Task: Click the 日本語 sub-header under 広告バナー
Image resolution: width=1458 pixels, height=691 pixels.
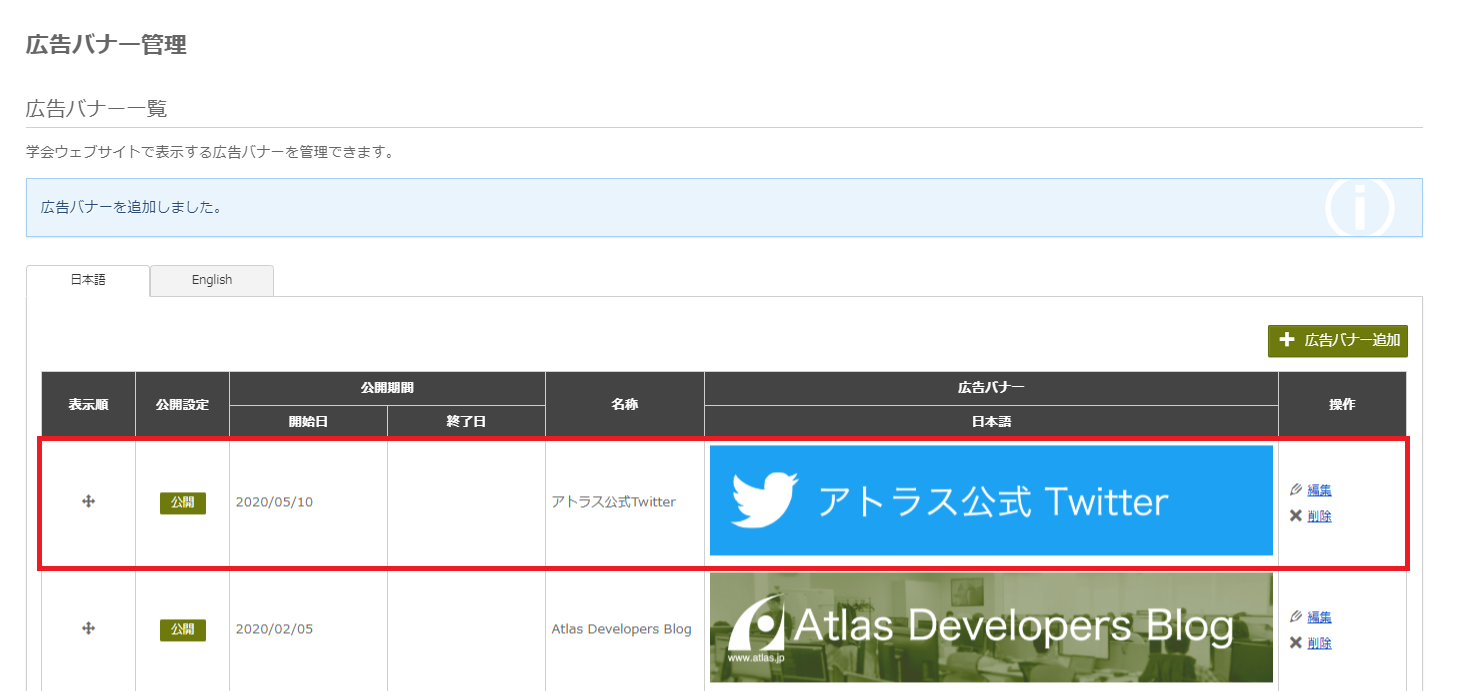Action: pos(991,422)
